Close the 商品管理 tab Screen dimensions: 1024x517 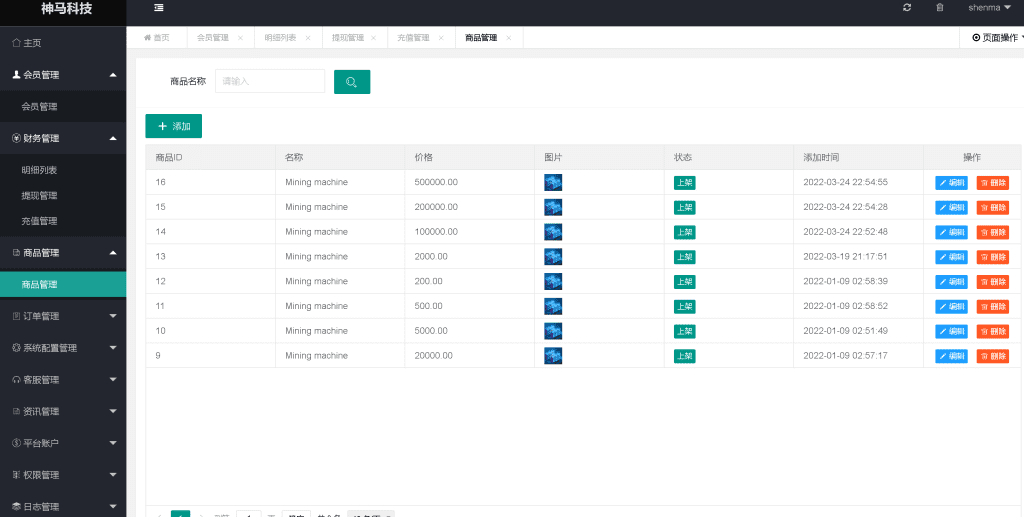point(509,38)
